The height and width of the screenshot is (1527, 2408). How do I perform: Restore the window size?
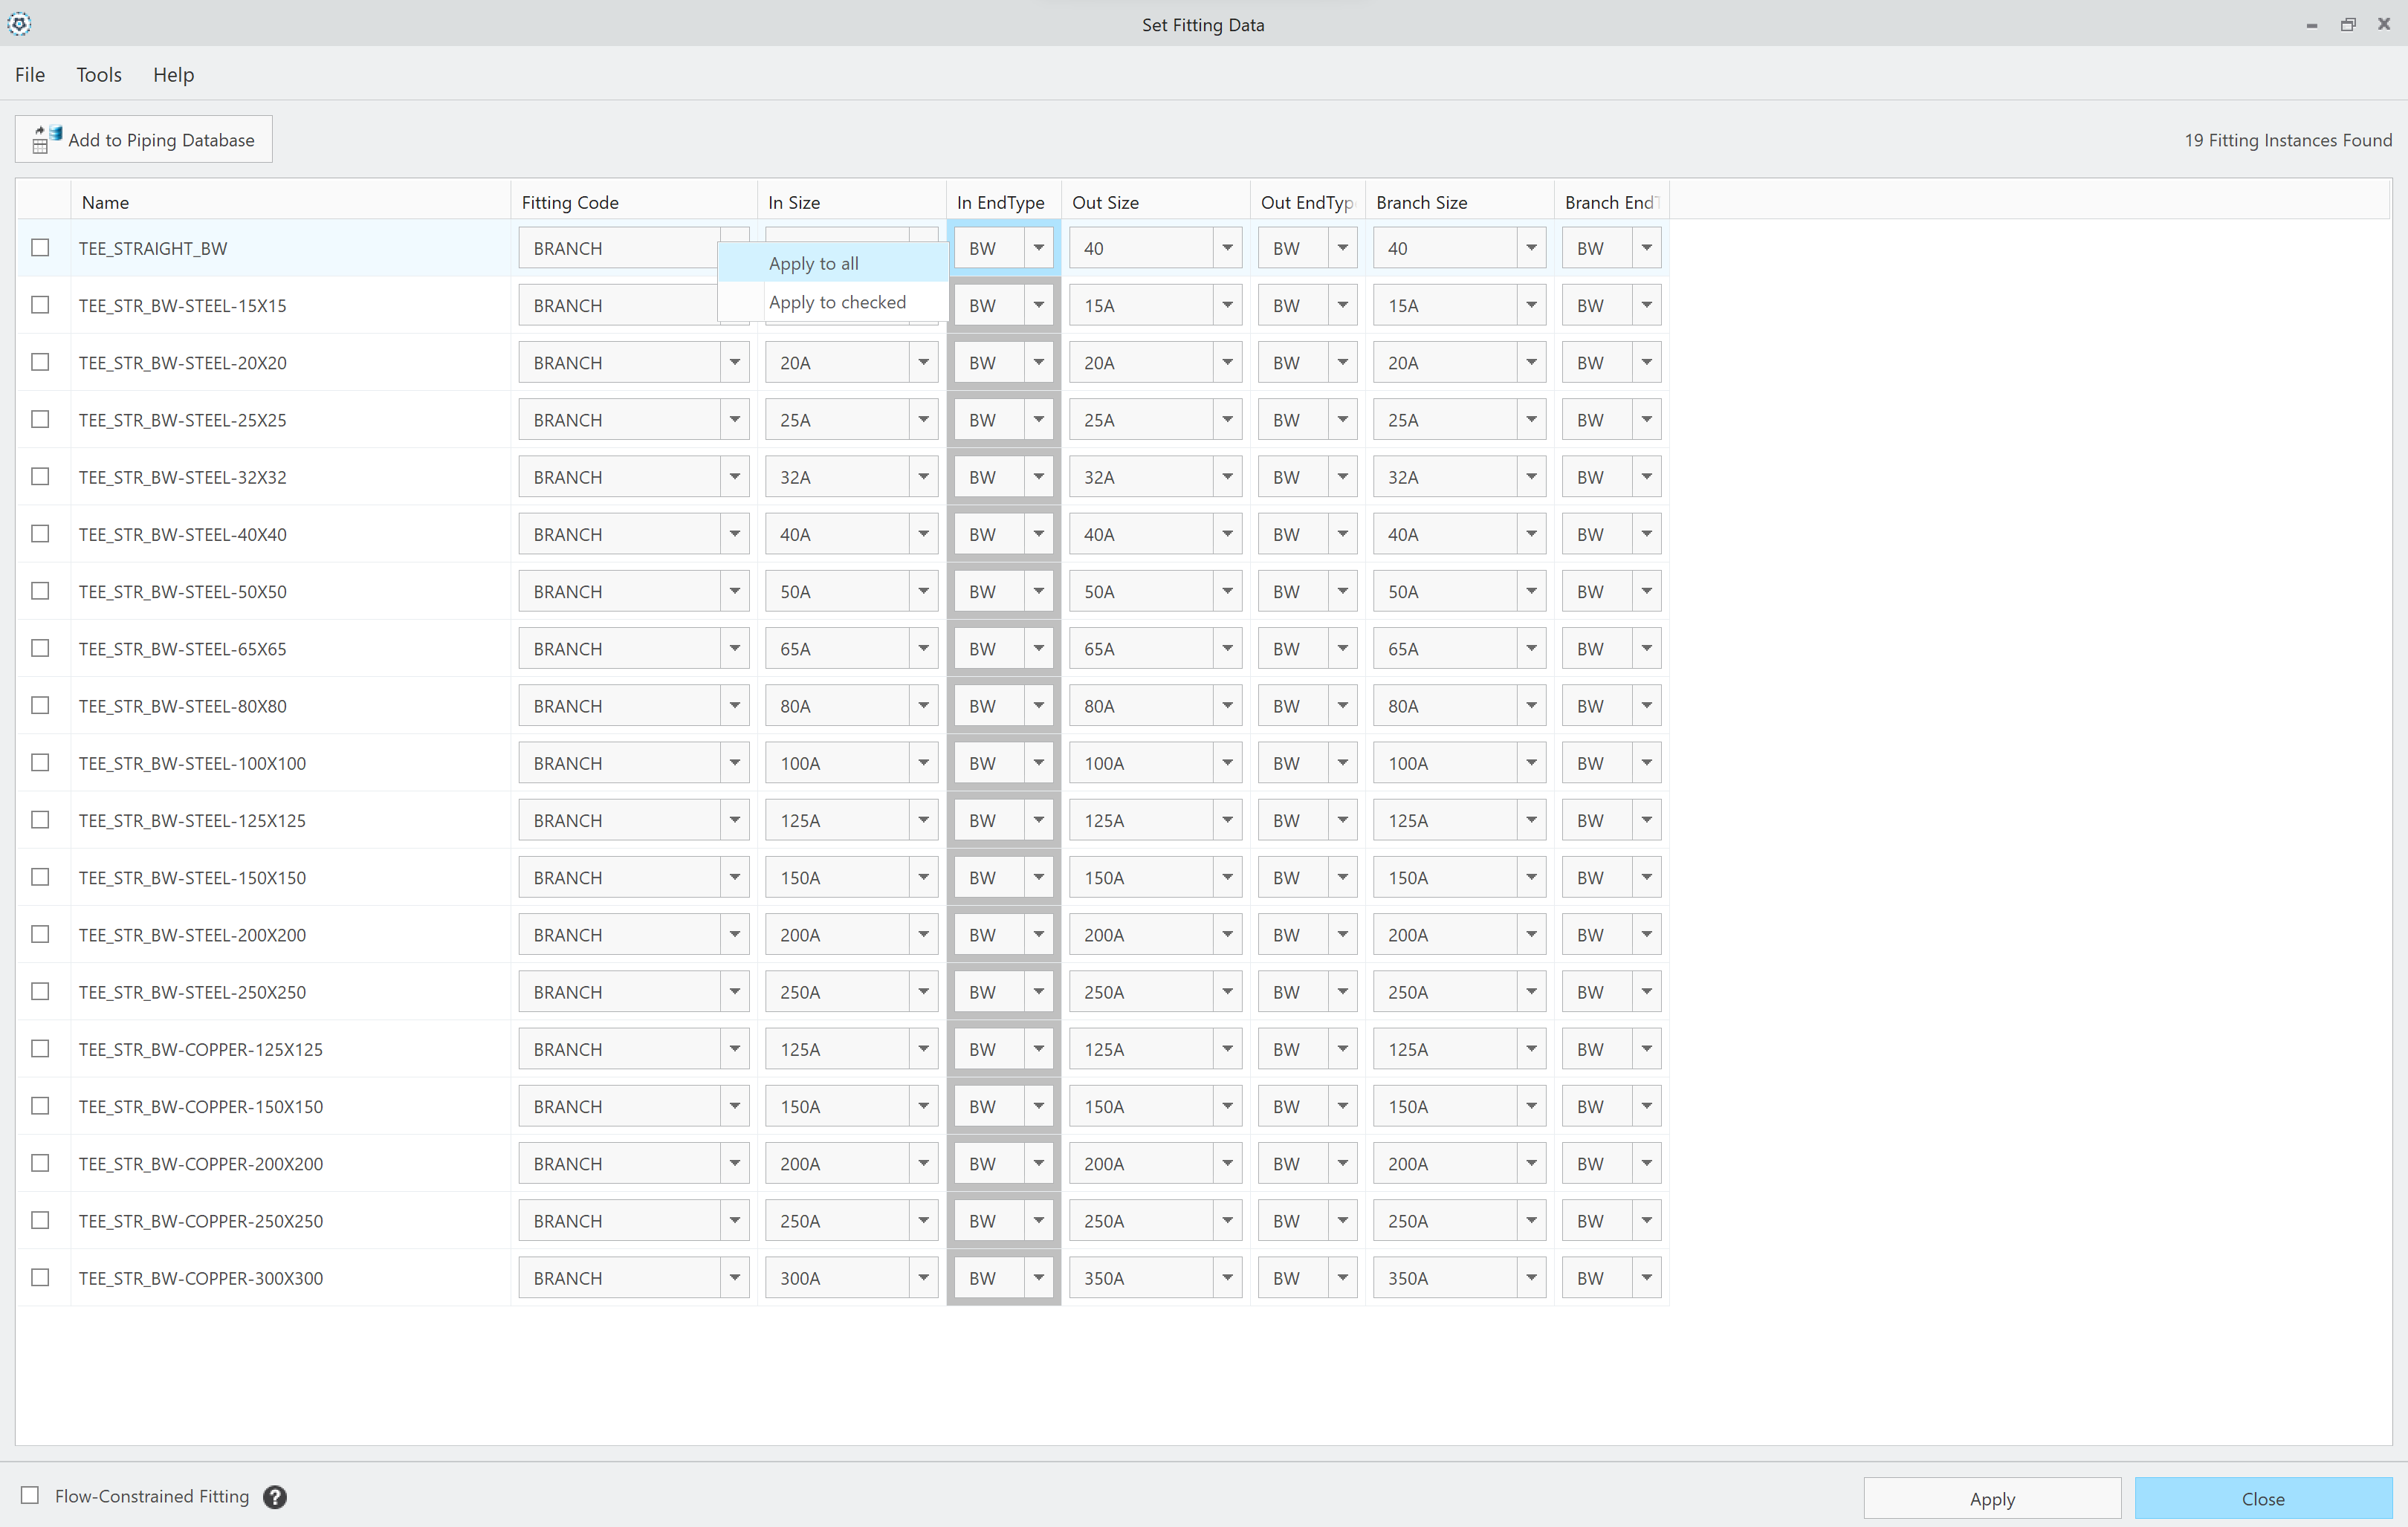pyautogui.click(x=2347, y=24)
